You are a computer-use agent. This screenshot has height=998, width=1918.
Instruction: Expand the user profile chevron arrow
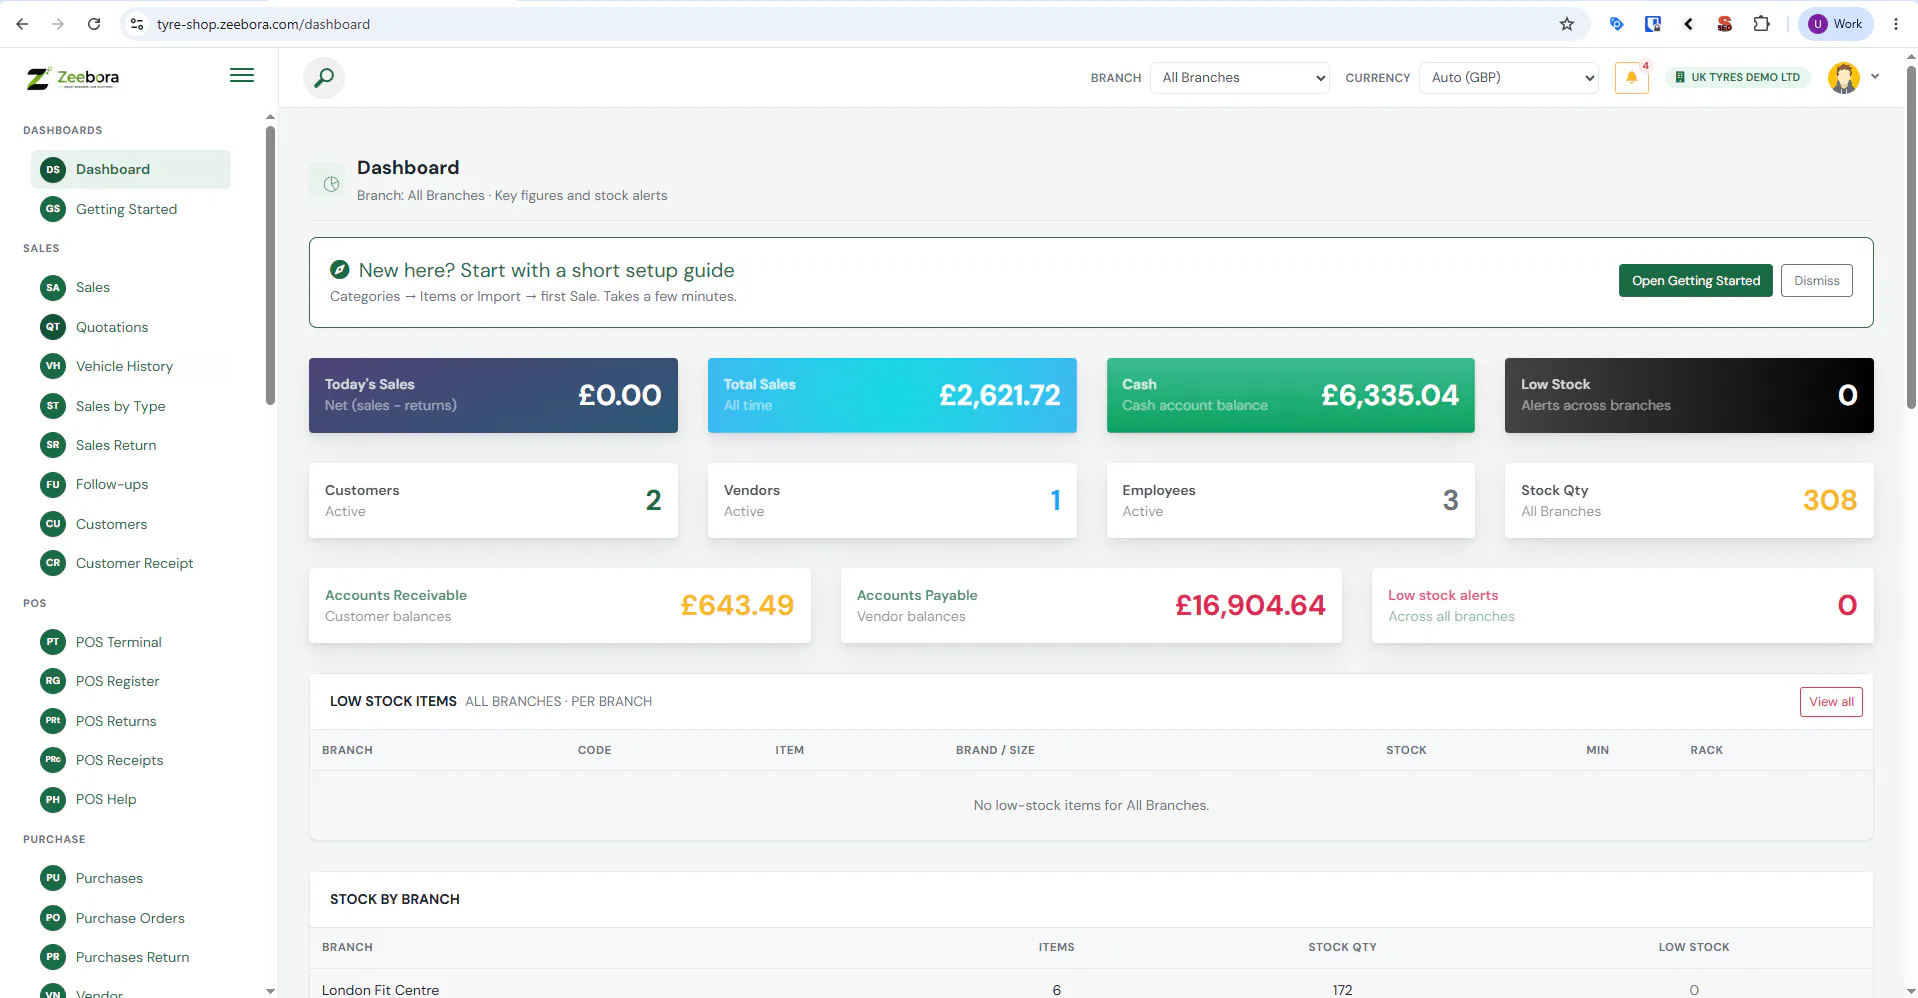1875,76
